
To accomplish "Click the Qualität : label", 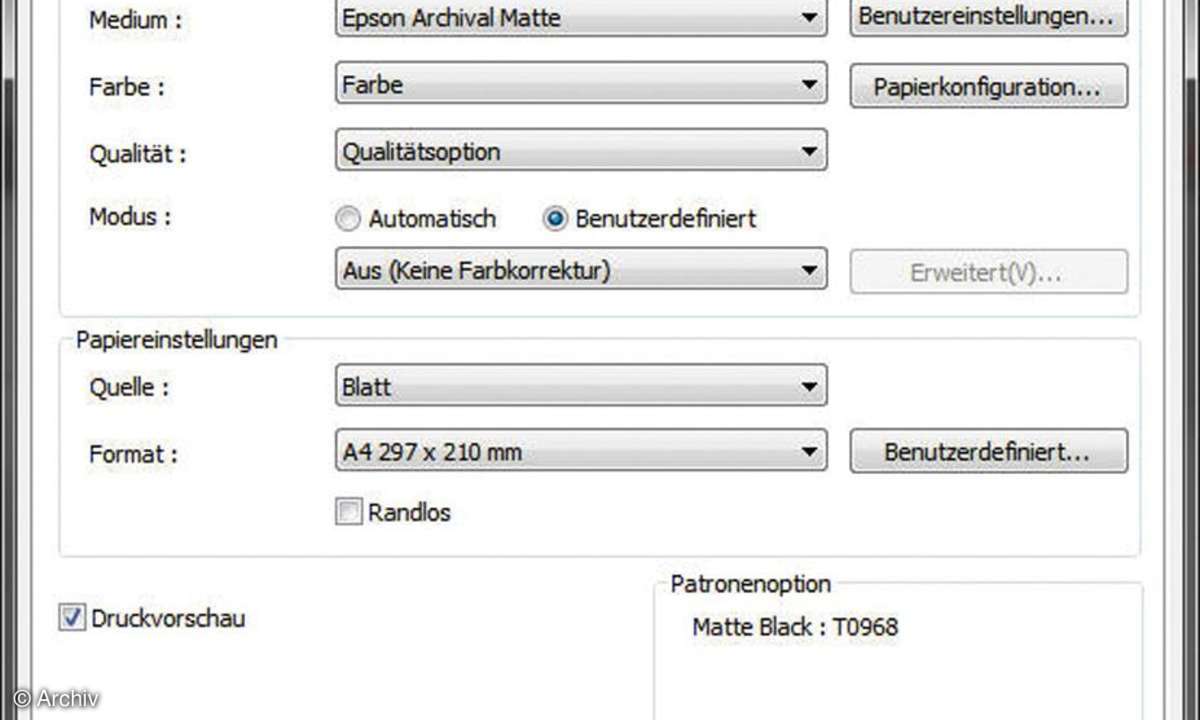I will tap(137, 154).
